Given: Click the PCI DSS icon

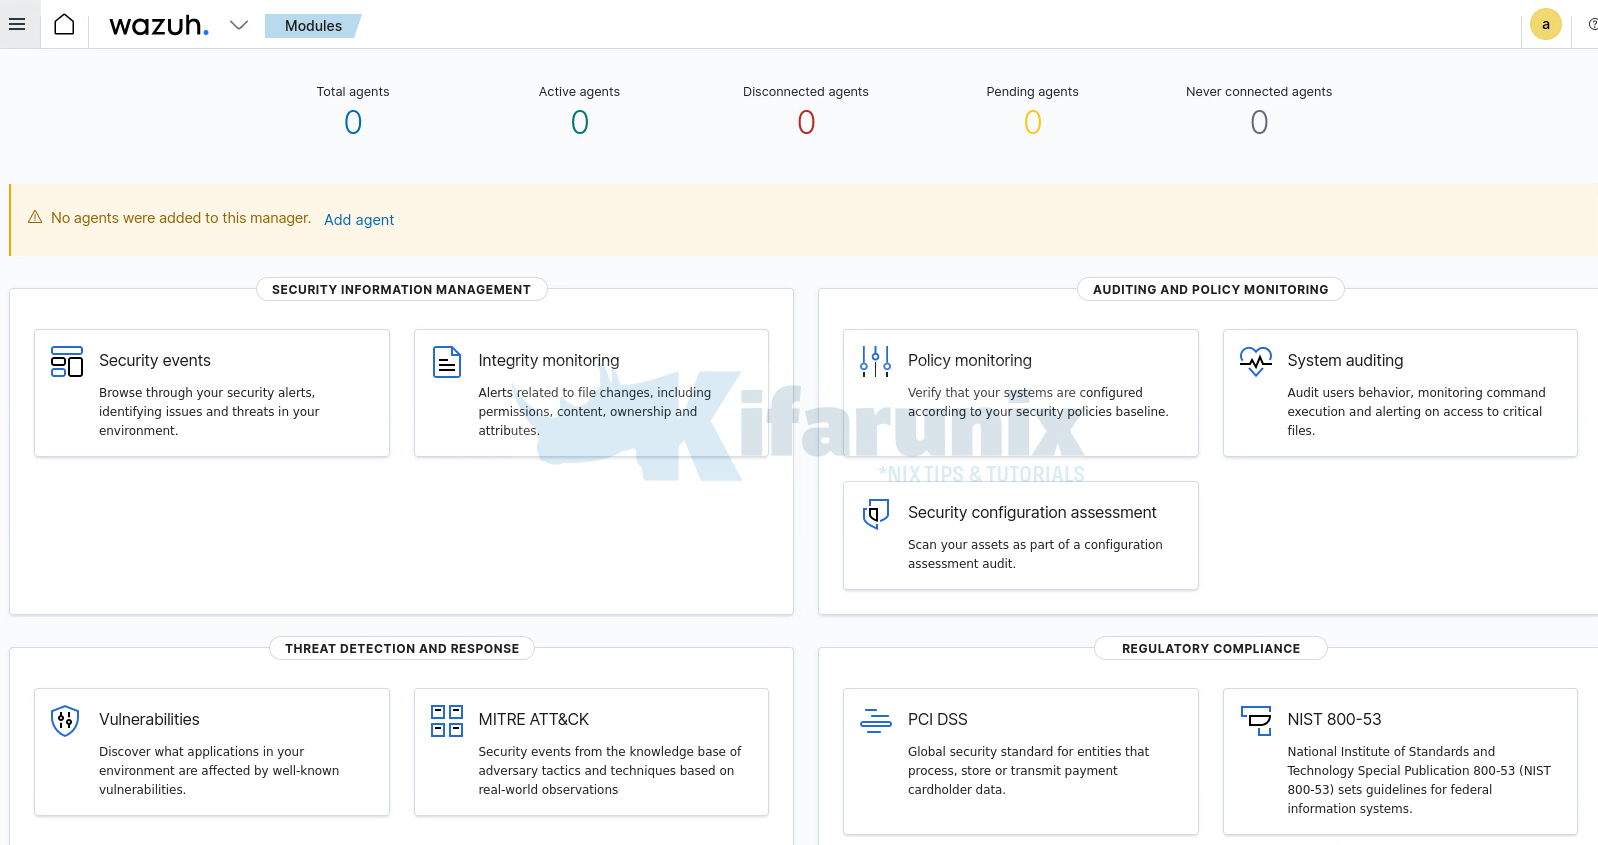Looking at the screenshot, I should point(876,720).
